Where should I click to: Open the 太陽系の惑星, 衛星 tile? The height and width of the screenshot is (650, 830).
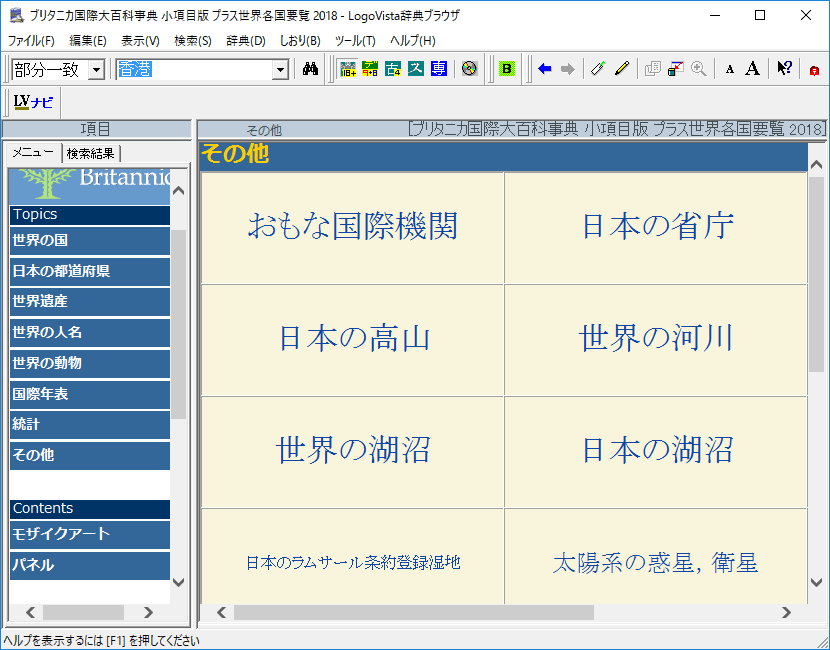656,556
